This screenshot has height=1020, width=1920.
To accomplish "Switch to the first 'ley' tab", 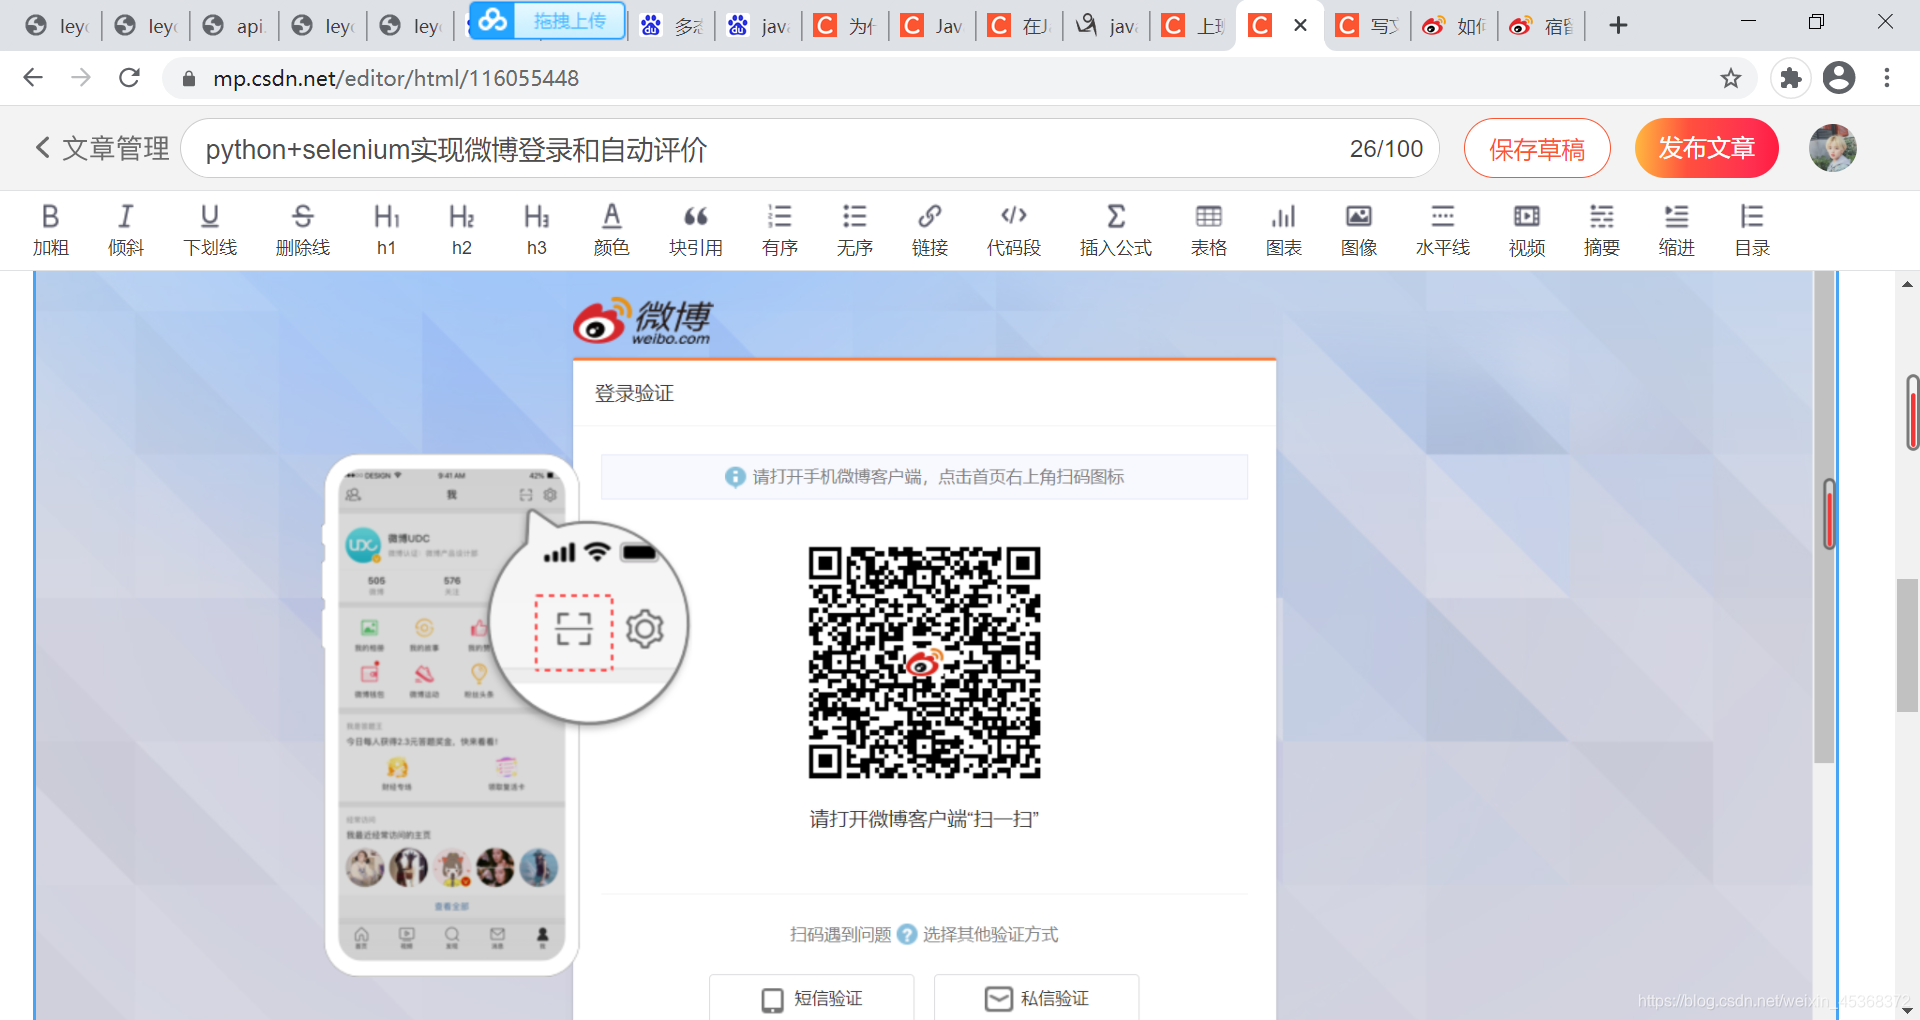I will [x=57, y=26].
